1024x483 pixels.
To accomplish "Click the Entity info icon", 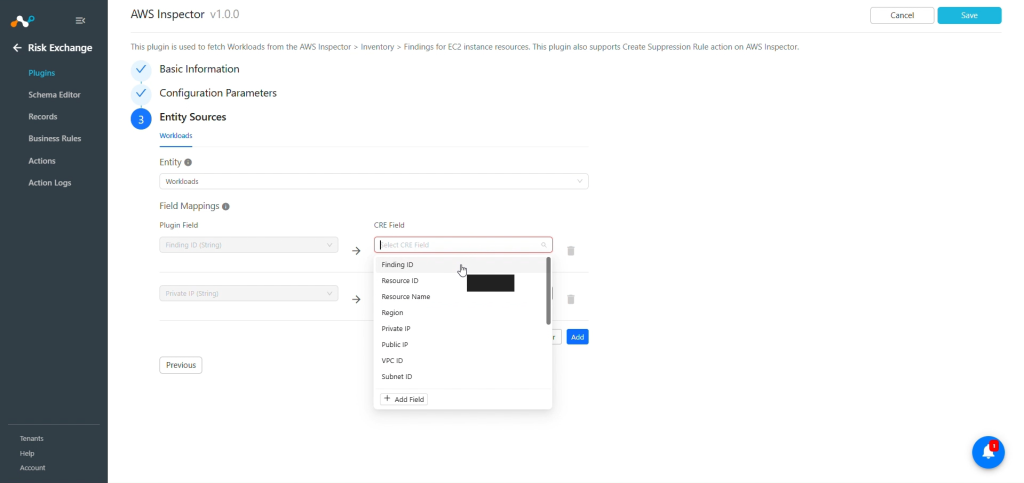I will click(x=188, y=162).
